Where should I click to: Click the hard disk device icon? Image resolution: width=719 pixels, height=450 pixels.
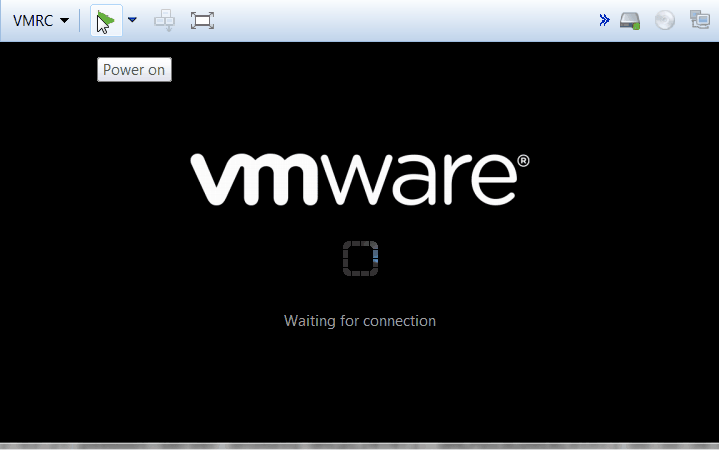point(630,21)
